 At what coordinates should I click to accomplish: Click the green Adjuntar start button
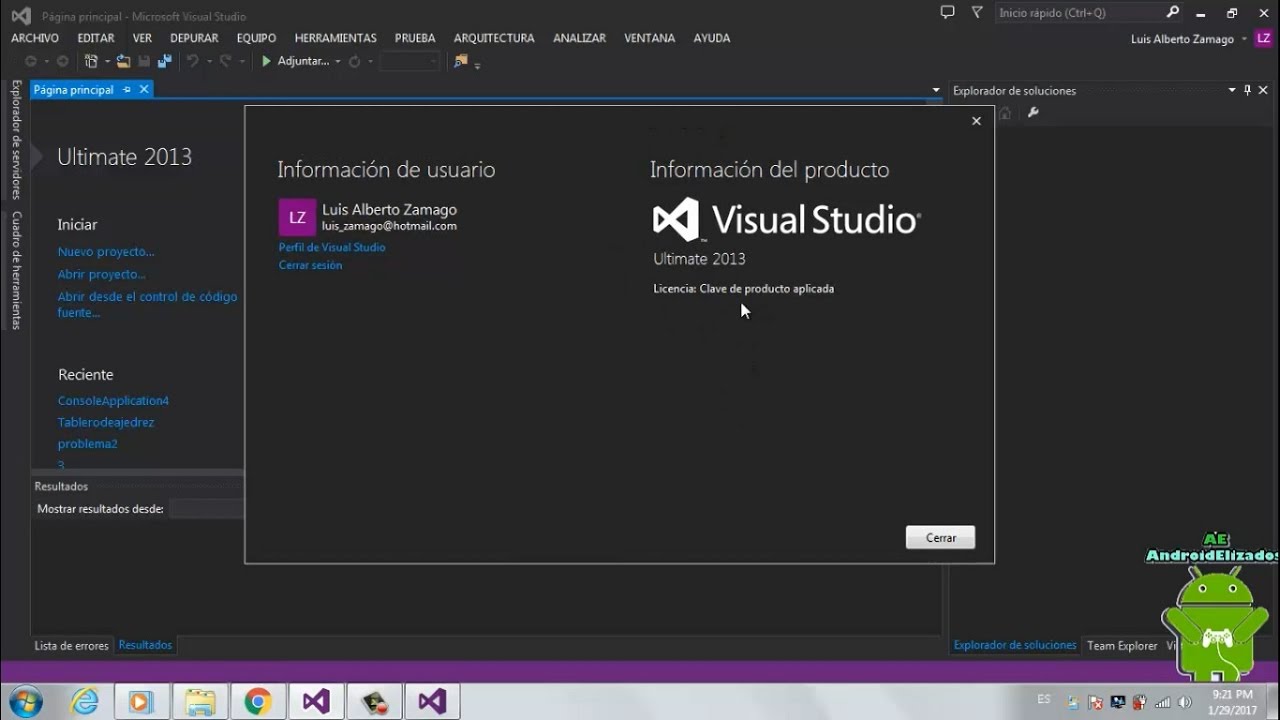pos(295,61)
